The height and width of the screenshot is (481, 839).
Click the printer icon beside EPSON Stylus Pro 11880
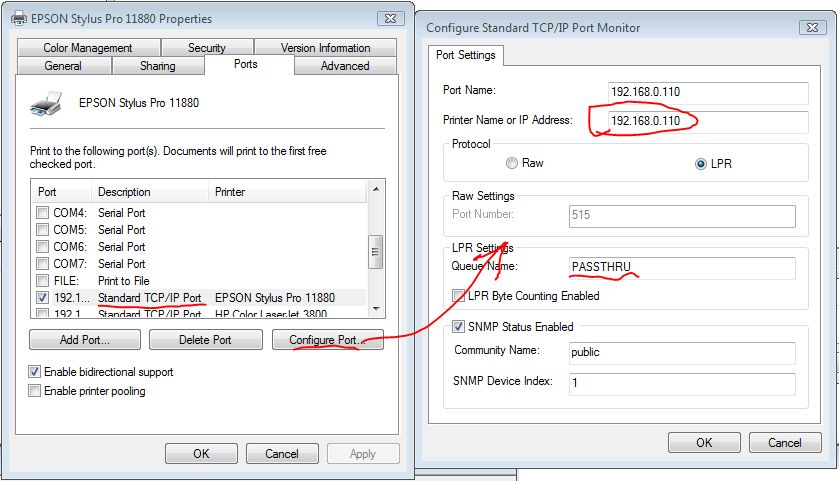tap(46, 104)
